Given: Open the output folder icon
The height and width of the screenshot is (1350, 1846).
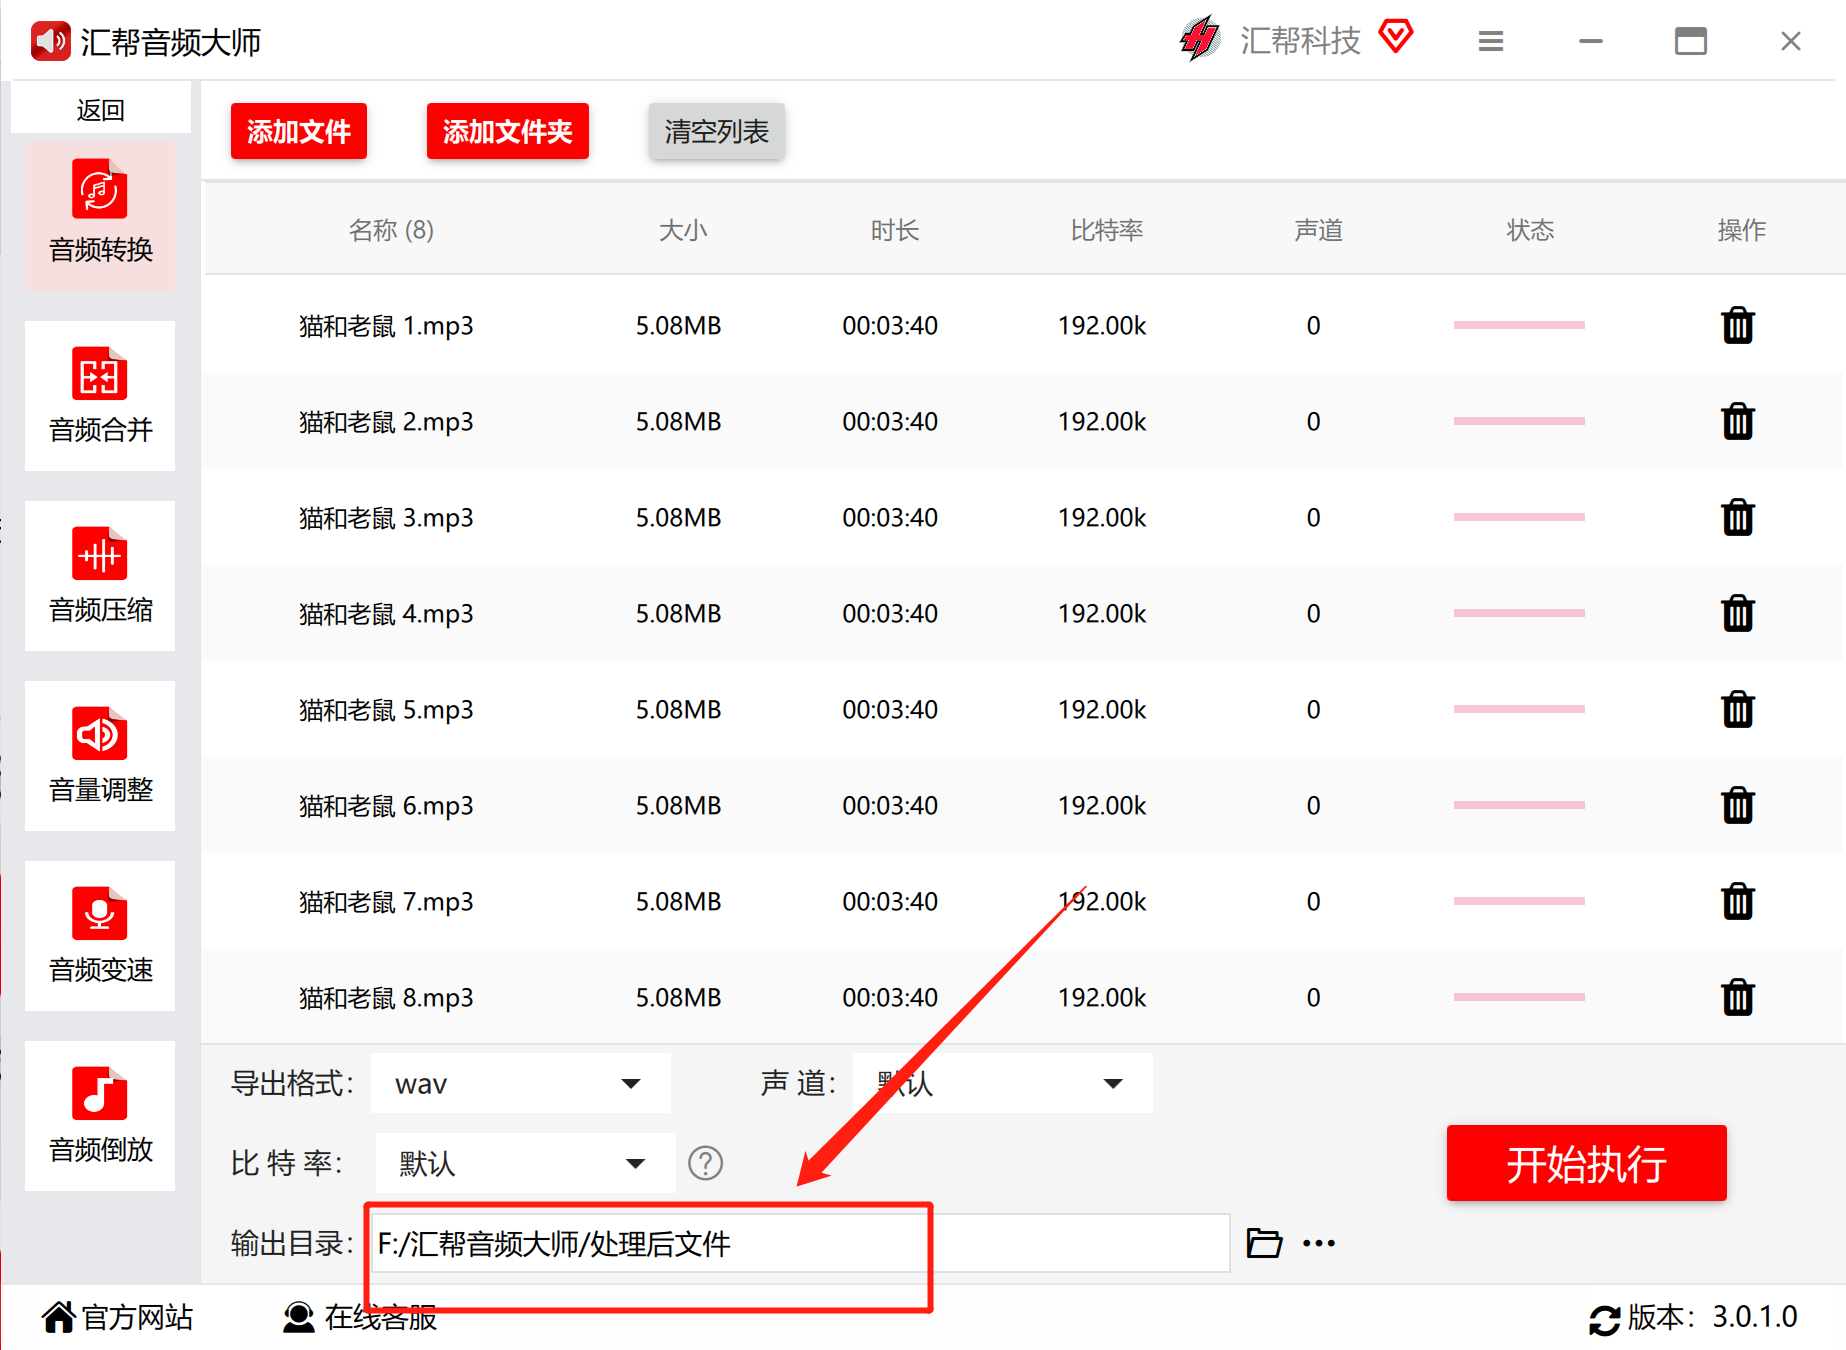Looking at the screenshot, I should tap(1264, 1243).
